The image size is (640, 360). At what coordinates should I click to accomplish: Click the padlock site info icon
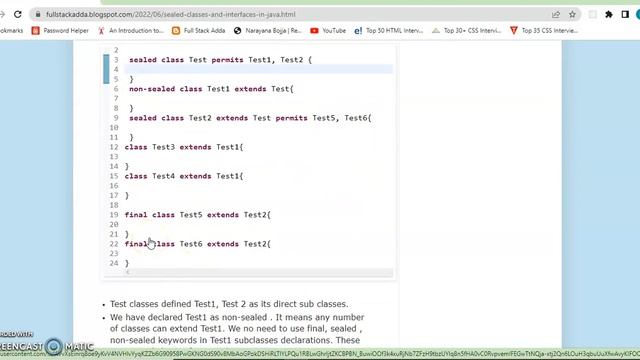coord(38,14)
